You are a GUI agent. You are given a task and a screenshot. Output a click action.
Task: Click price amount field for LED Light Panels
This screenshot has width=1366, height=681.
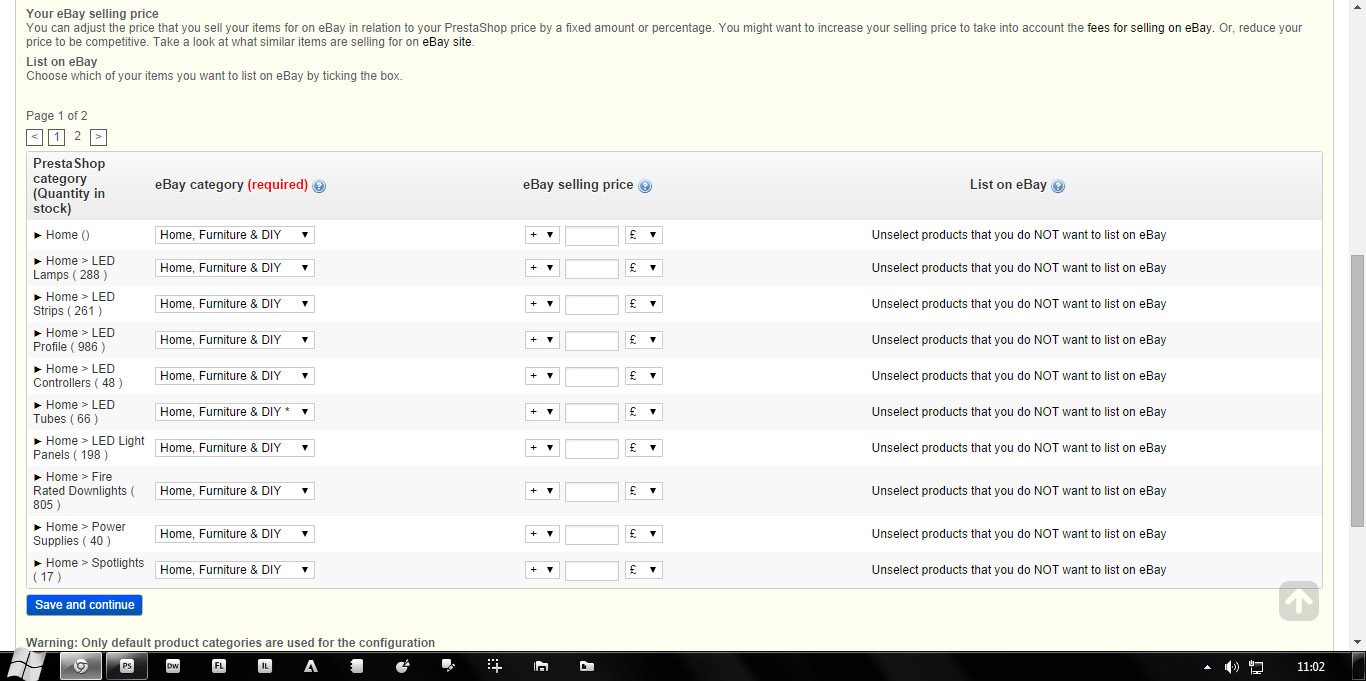tap(592, 448)
